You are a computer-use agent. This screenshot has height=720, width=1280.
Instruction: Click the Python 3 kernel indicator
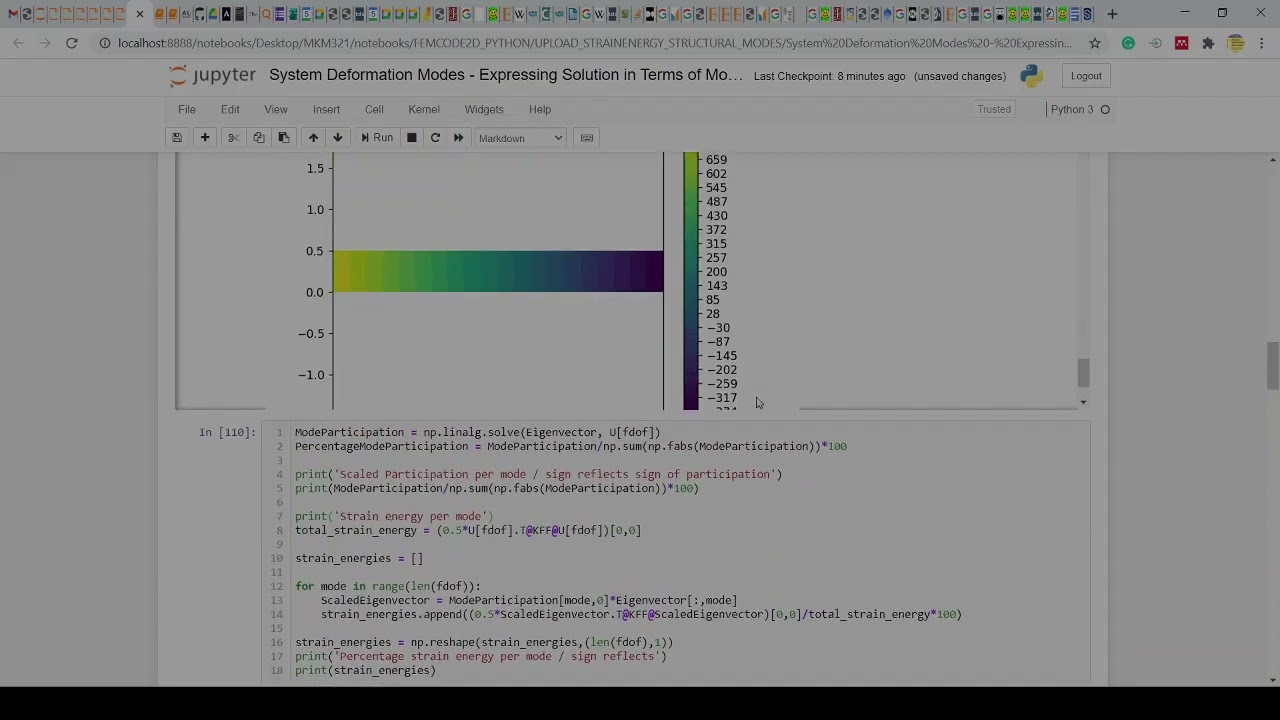(1080, 109)
